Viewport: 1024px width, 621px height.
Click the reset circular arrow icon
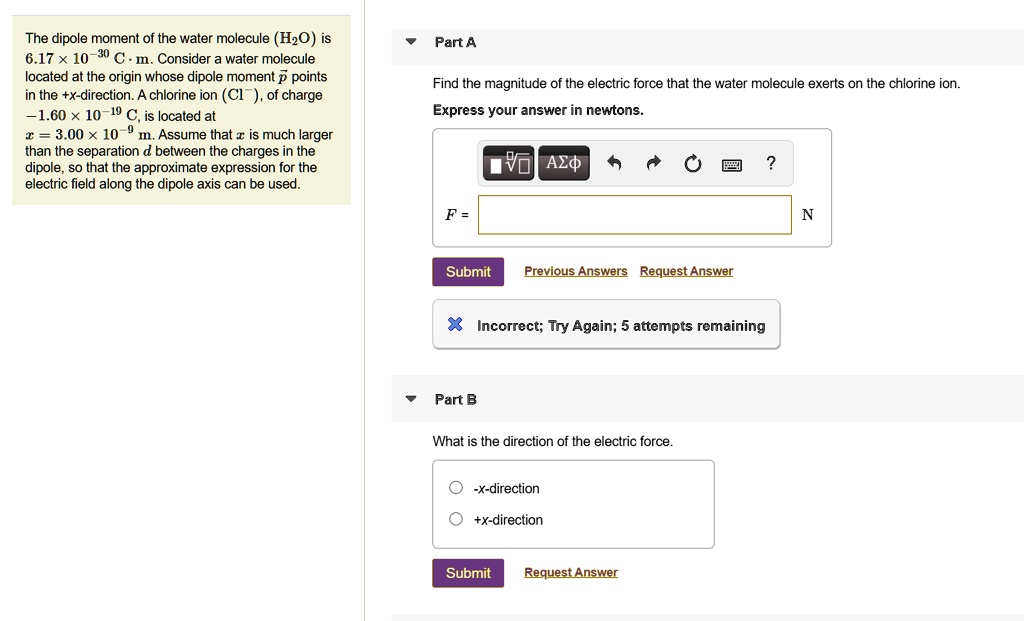(693, 163)
